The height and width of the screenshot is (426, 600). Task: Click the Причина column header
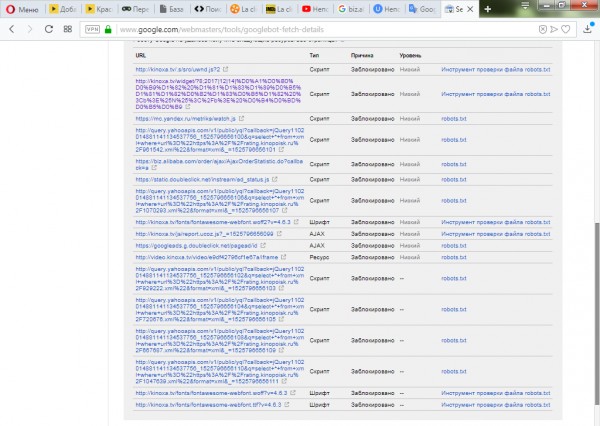point(362,55)
